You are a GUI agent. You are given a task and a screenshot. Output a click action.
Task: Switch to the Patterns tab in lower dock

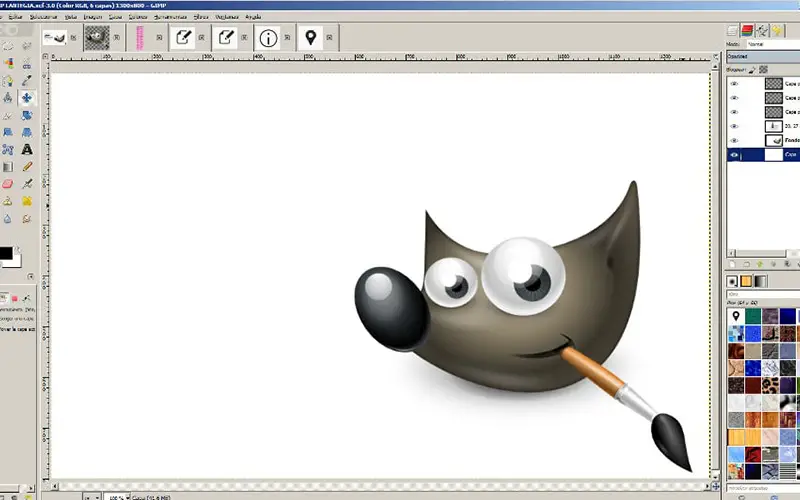coord(746,282)
